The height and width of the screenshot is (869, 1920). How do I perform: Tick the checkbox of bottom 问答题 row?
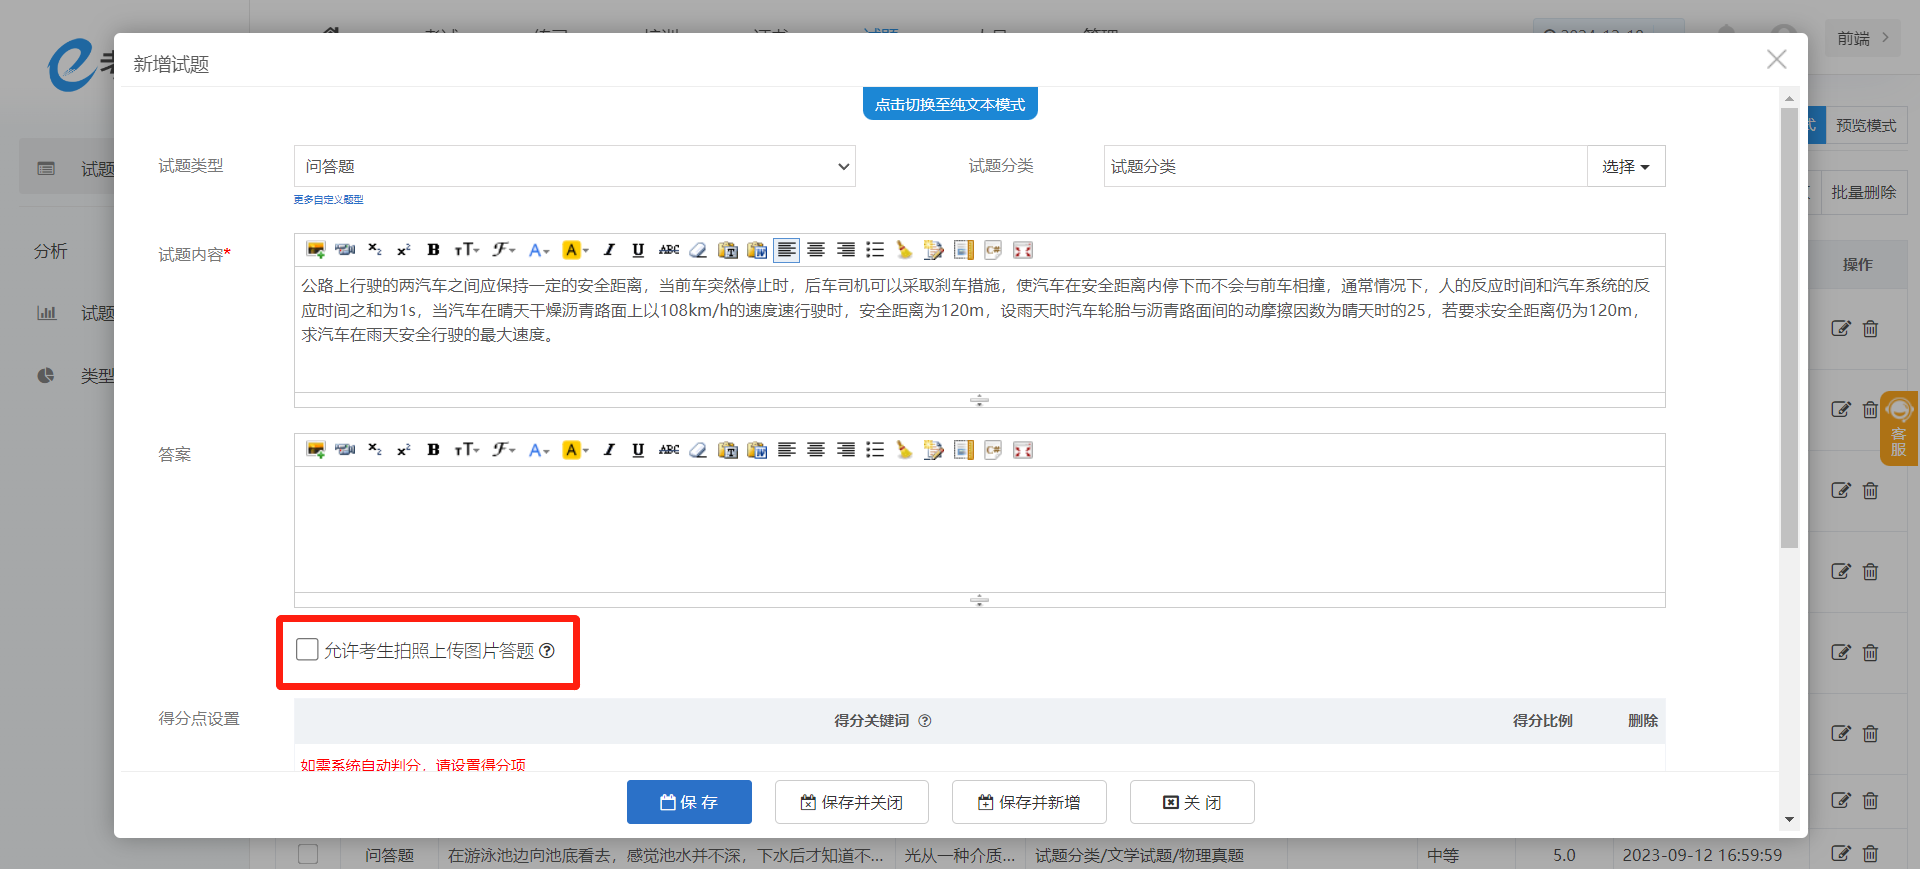(x=308, y=854)
